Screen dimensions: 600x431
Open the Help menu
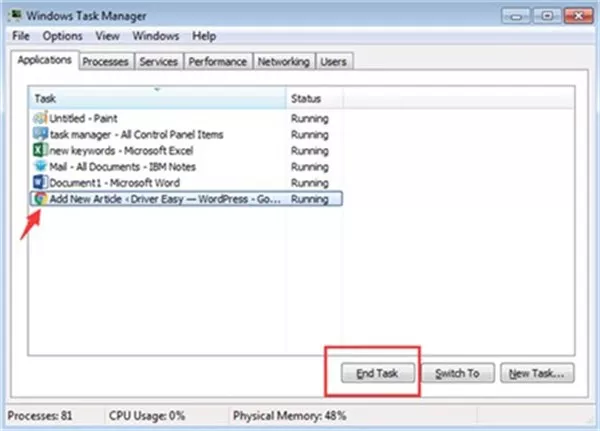pos(204,36)
